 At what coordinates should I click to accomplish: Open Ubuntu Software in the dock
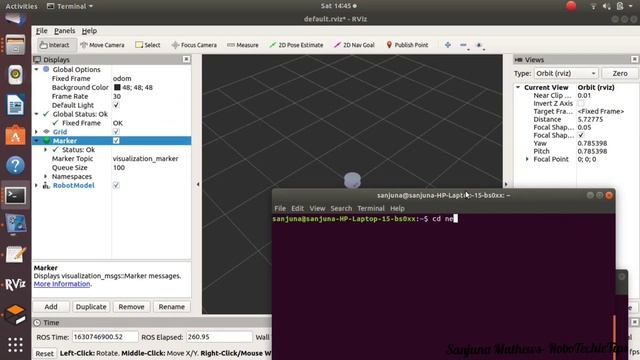coord(15,135)
